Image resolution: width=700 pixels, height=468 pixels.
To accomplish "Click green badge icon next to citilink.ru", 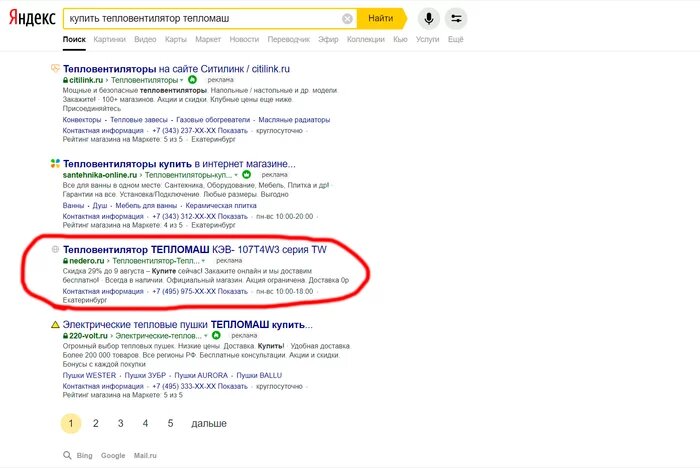I will tap(192, 80).
